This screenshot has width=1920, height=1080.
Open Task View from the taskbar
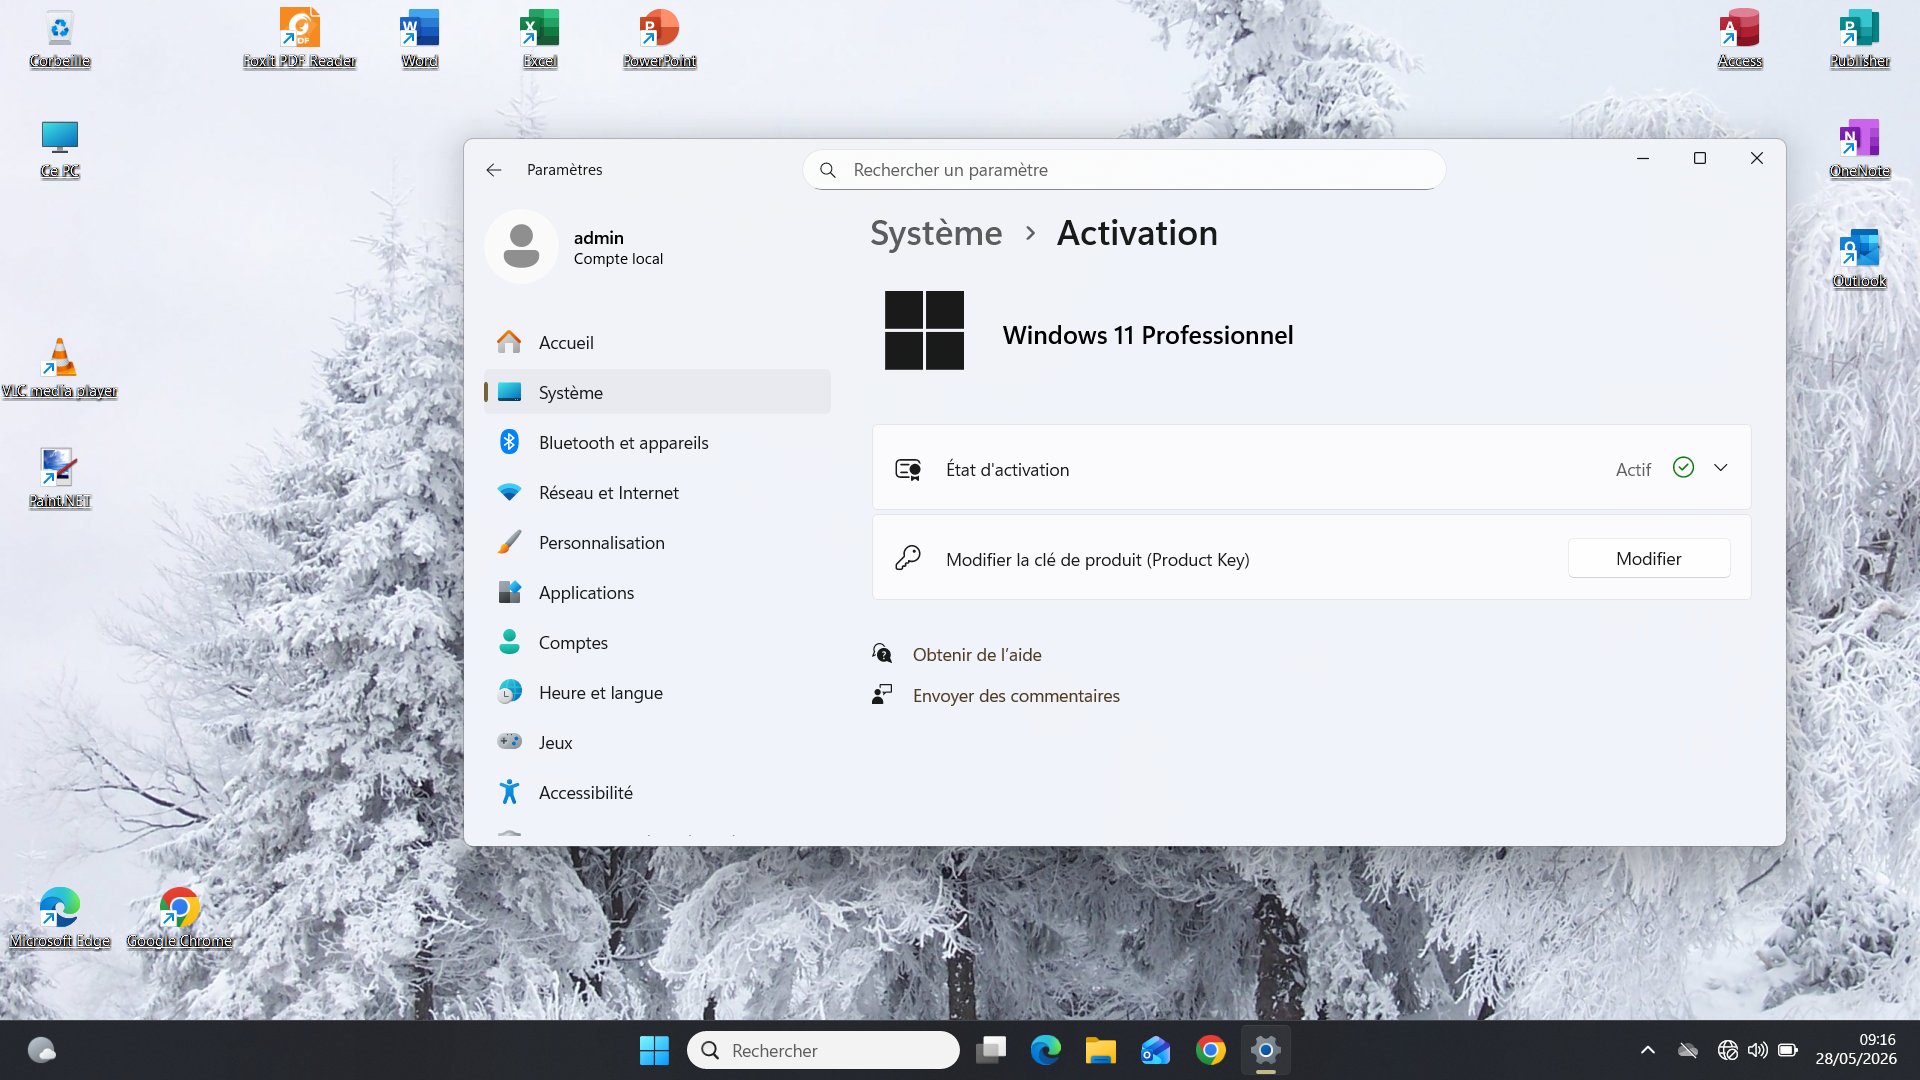click(x=991, y=1050)
